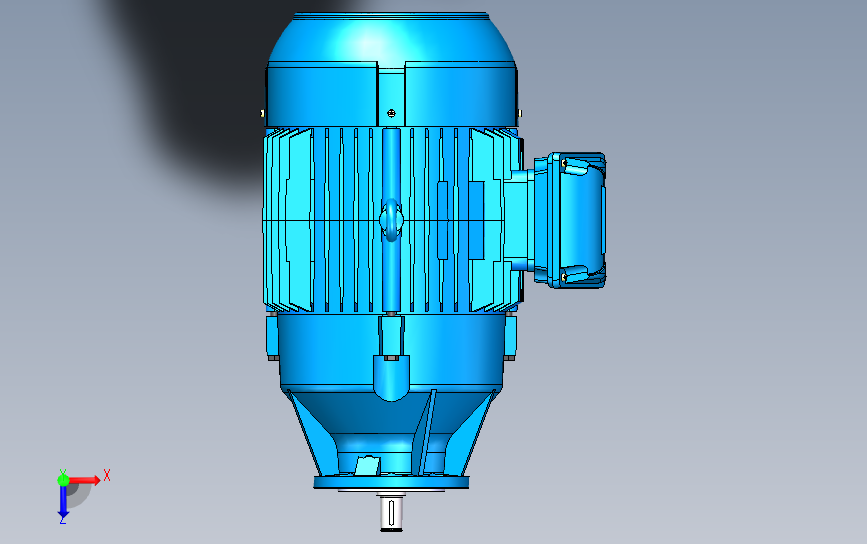Select the circular mounting flange above the shaft
The height and width of the screenshot is (544, 867).
[x=391, y=483]
